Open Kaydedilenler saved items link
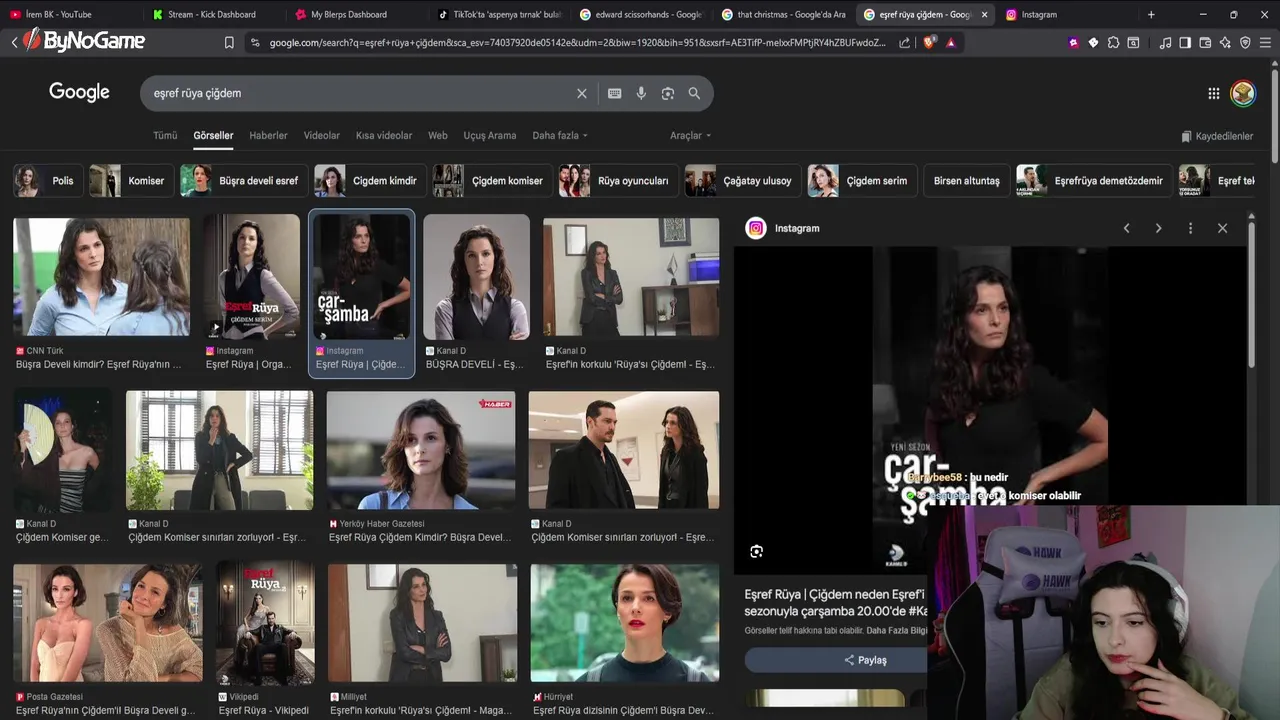The height and width of the screenshot is (720, 1280). coord(1217,136)
